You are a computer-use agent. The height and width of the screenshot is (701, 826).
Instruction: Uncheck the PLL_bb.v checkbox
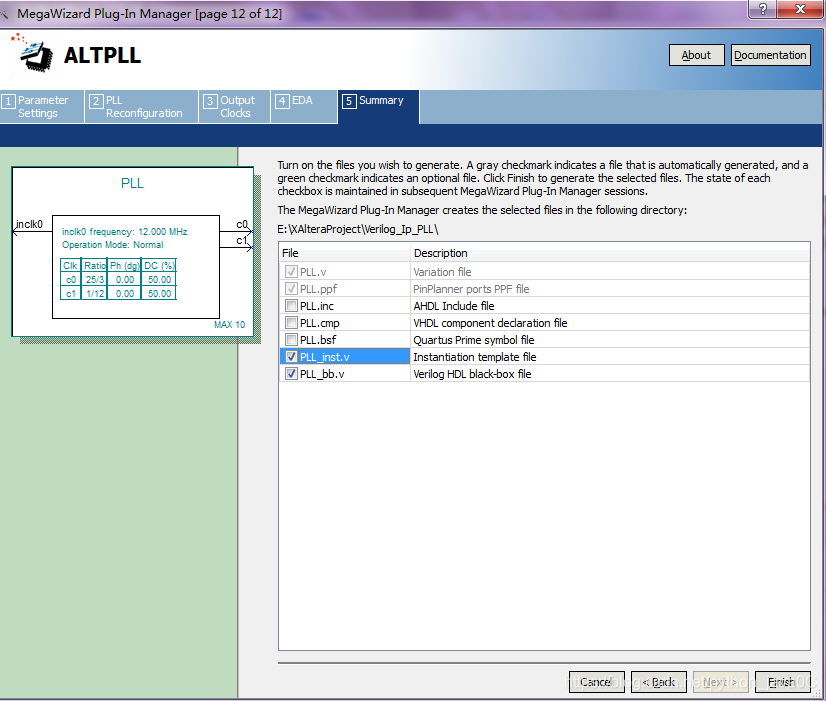coord(291,373)
